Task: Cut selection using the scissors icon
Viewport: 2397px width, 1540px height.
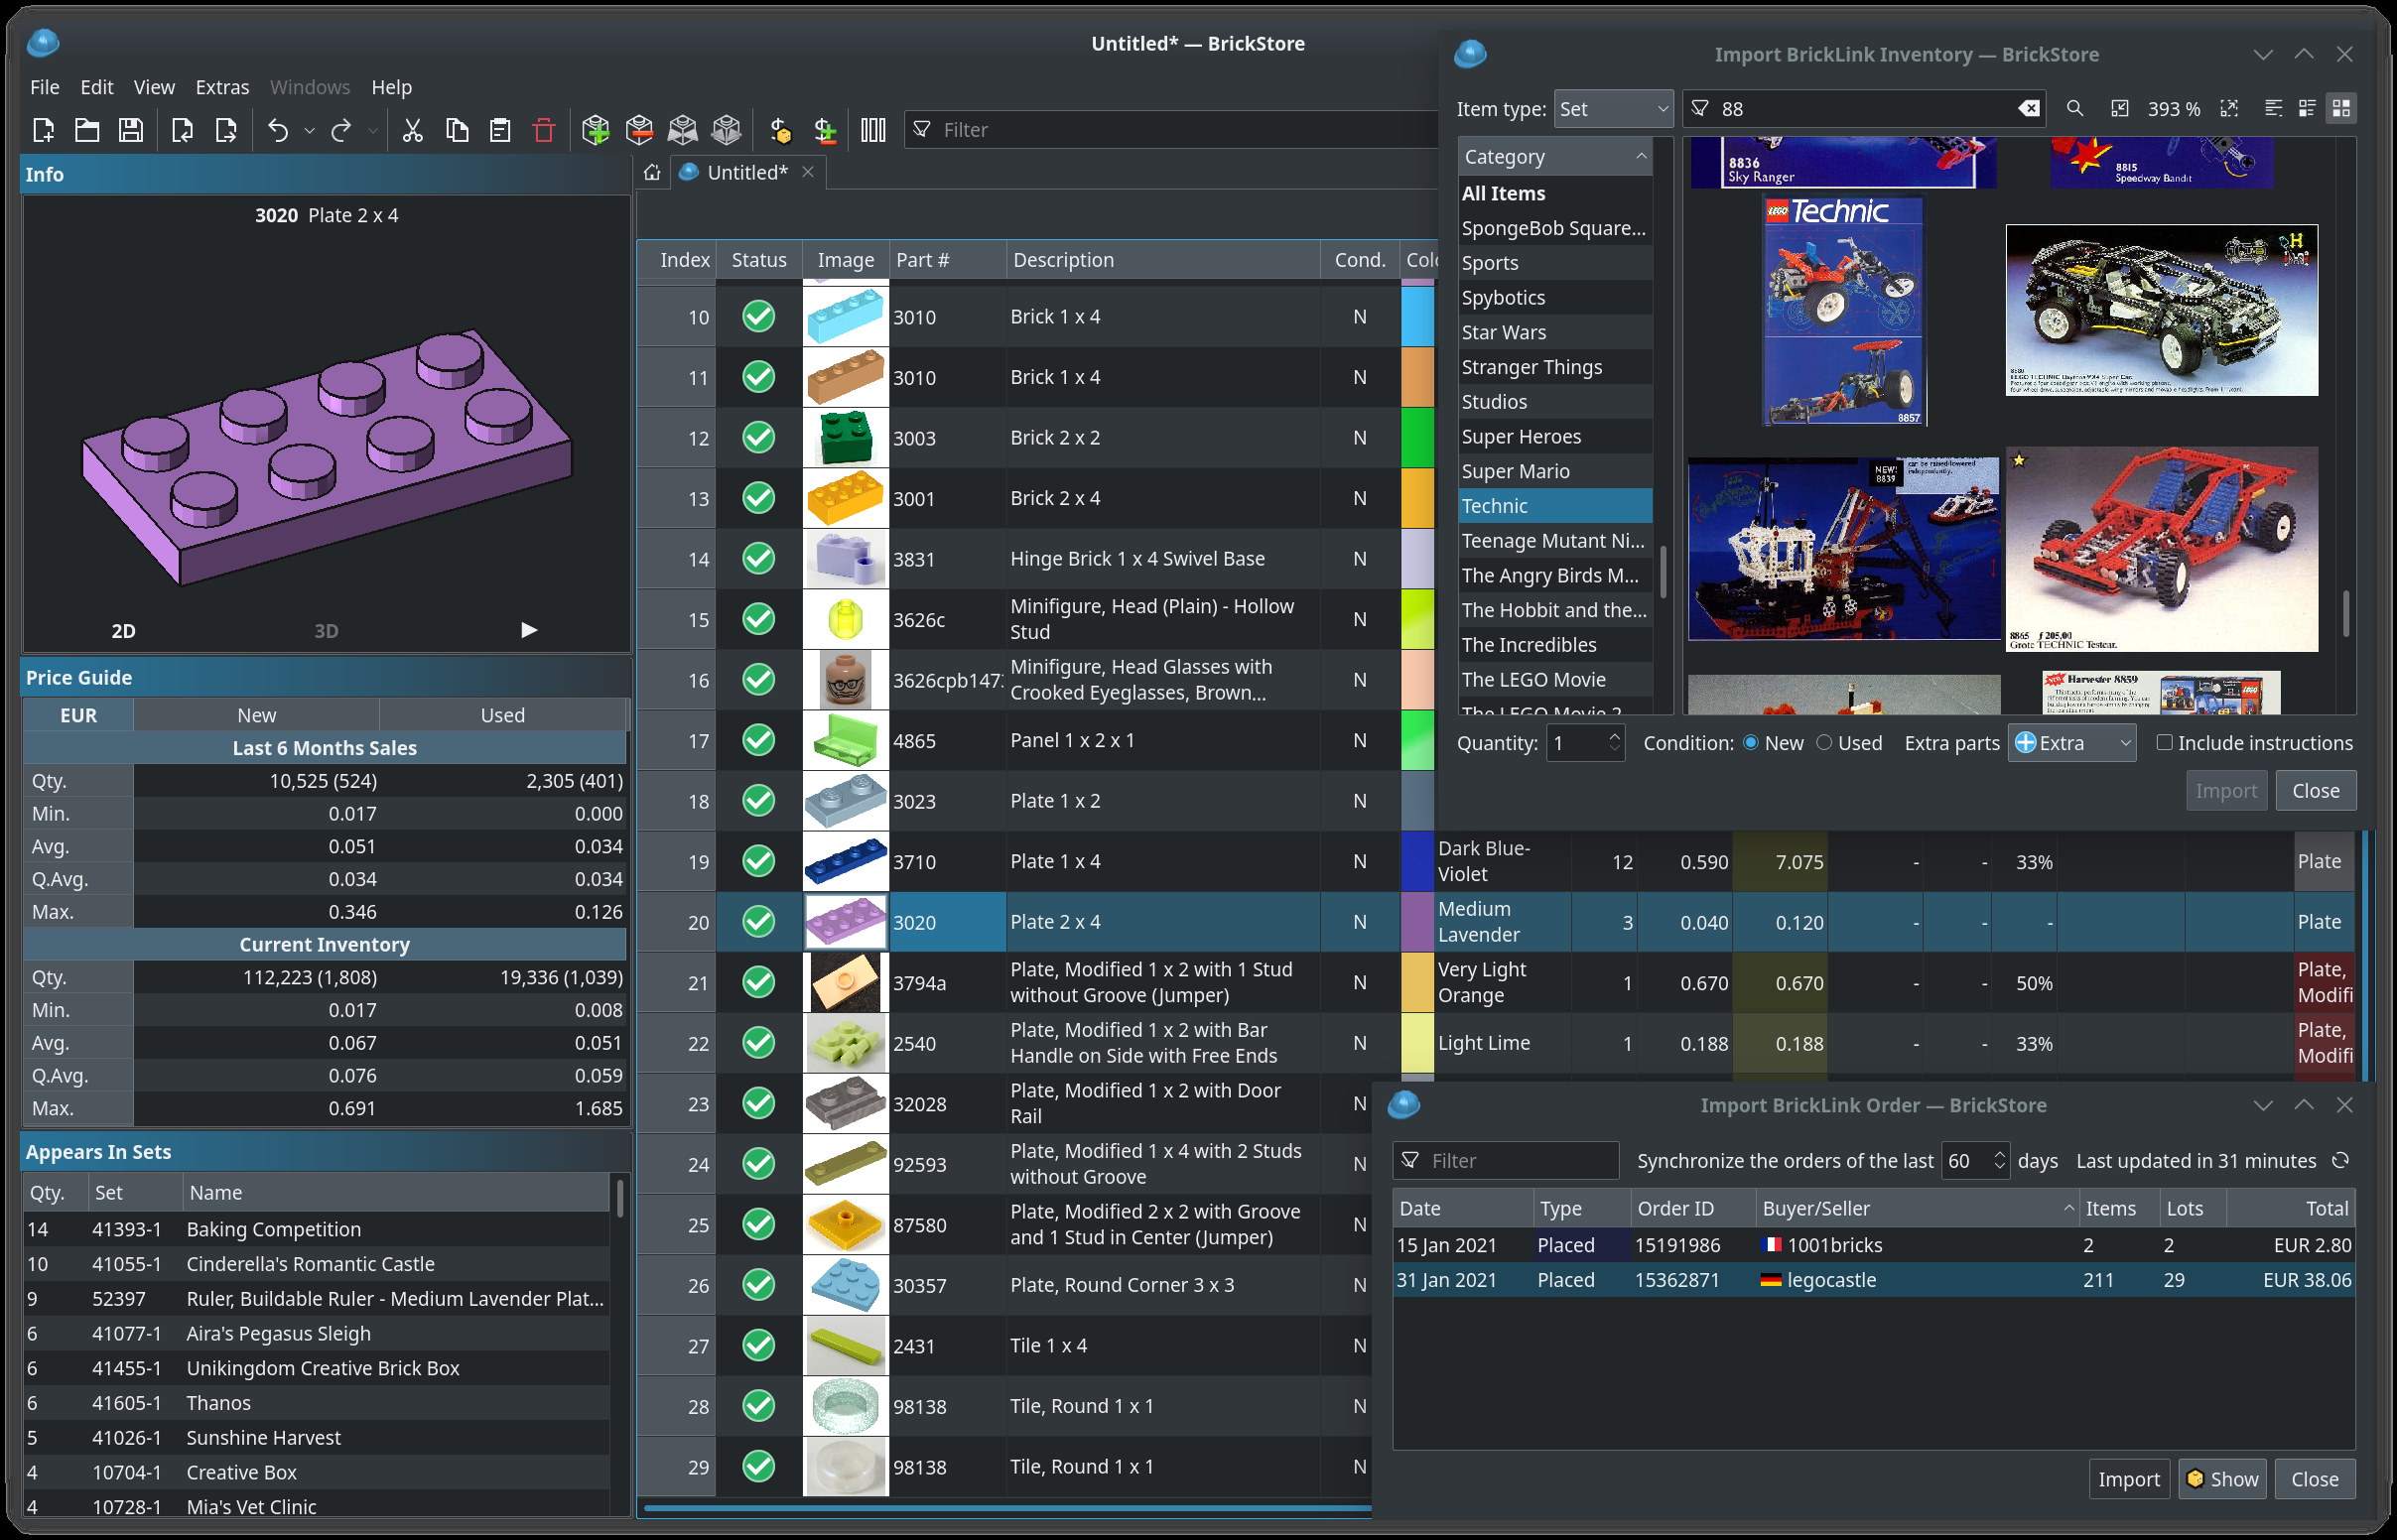Action: (412, 130)
